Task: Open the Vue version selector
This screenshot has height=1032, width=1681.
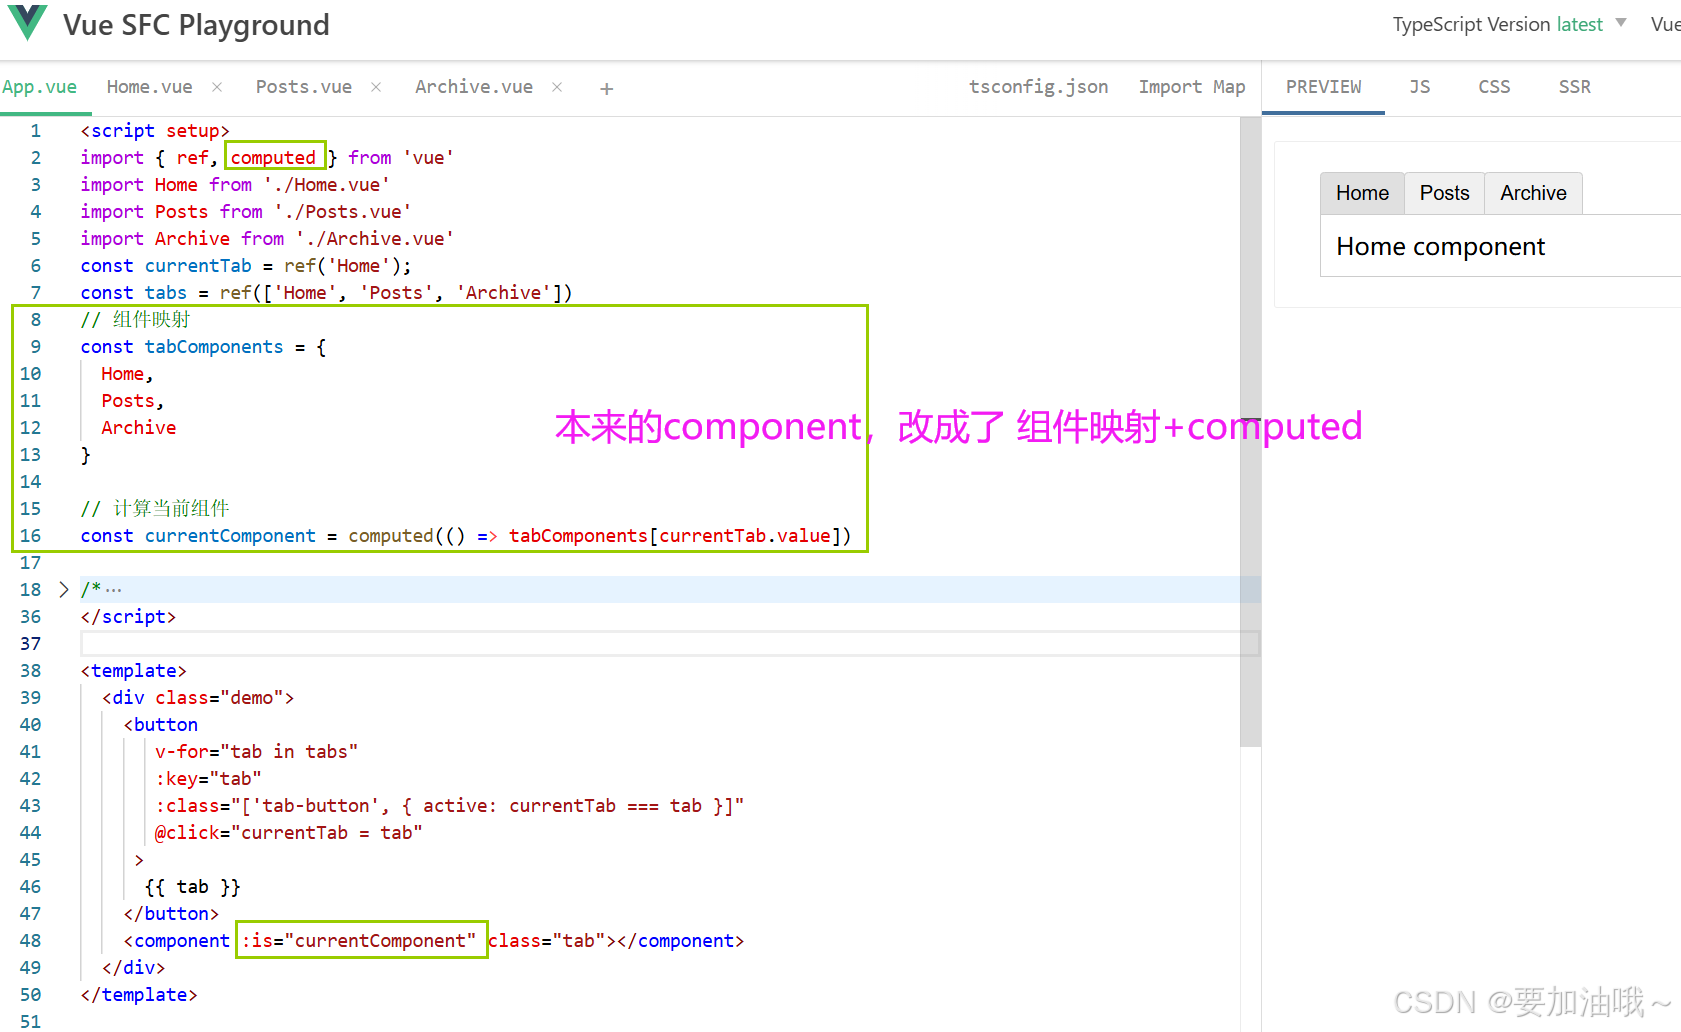Action: tap(1665, 24)
